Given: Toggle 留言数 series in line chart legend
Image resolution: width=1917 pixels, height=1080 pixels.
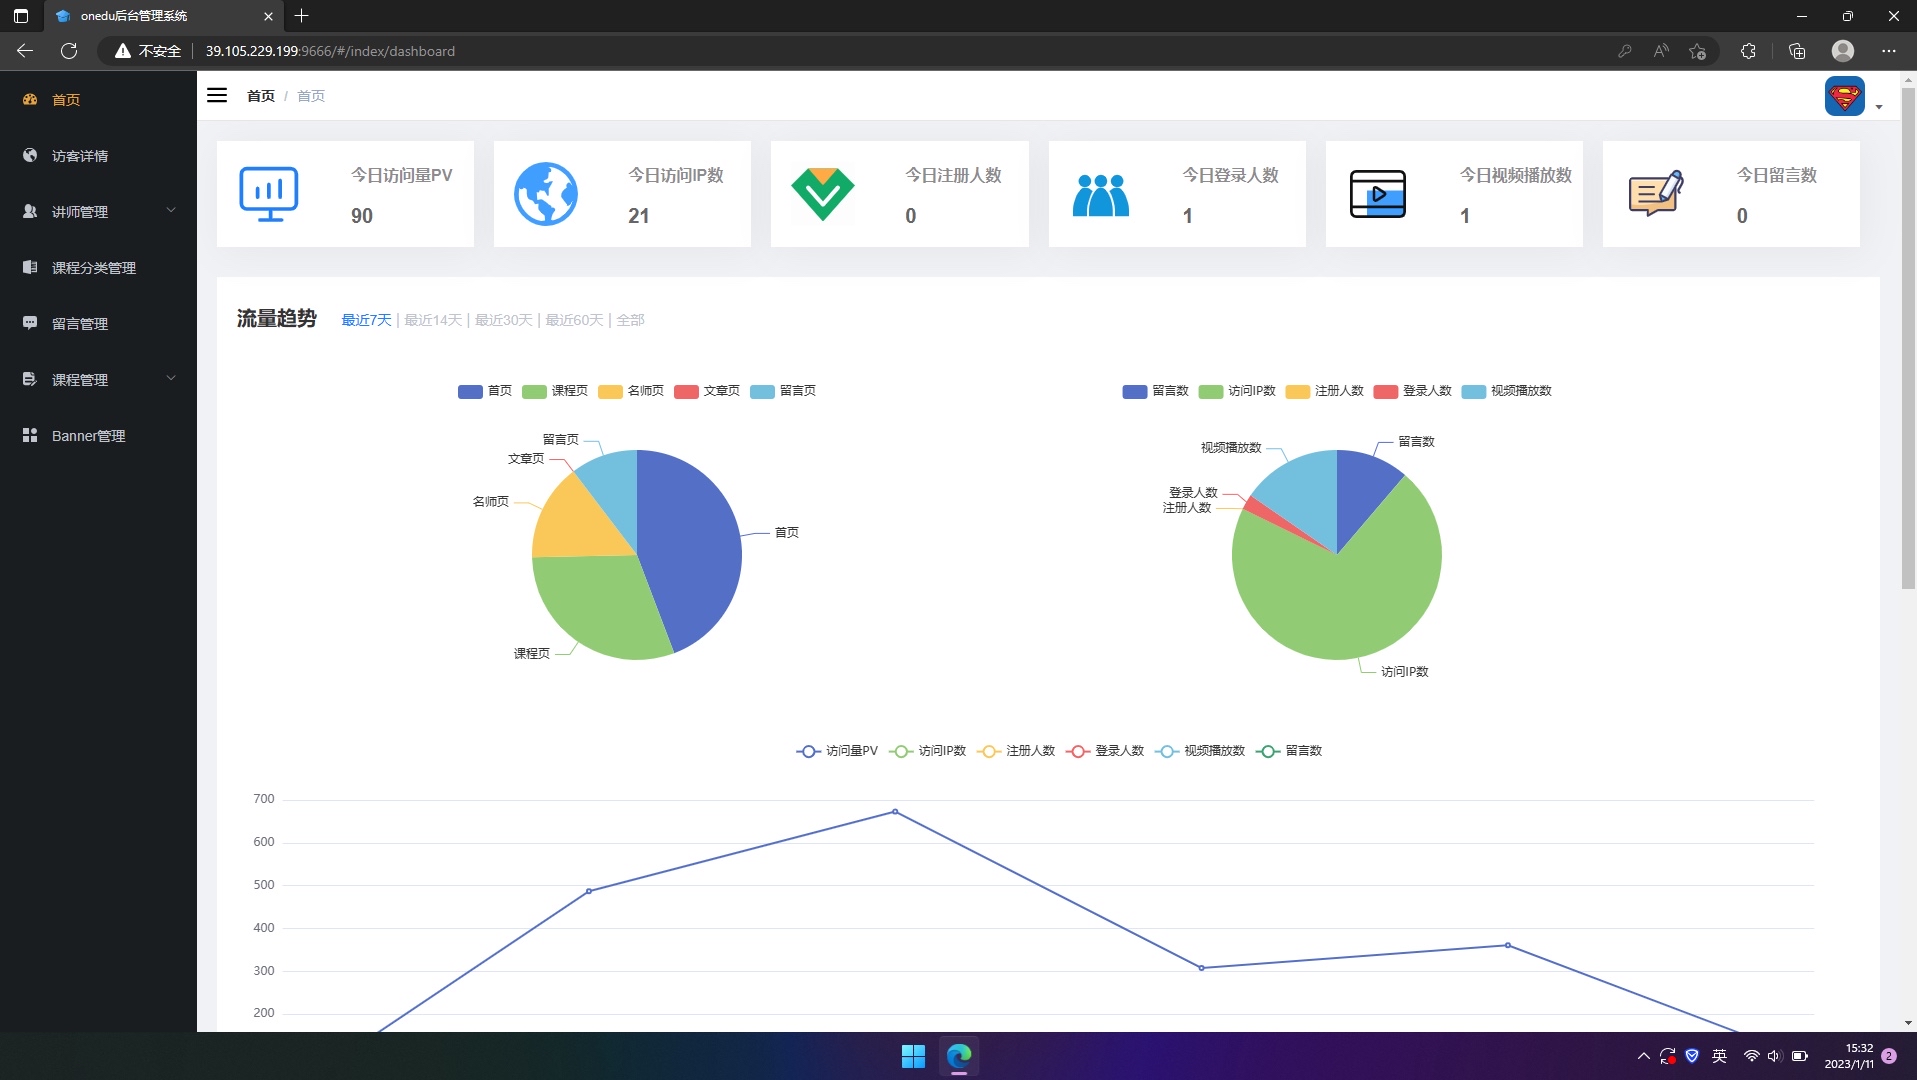Looking at the screenshot, I should pyautogui.click(x=1290, y=751).
